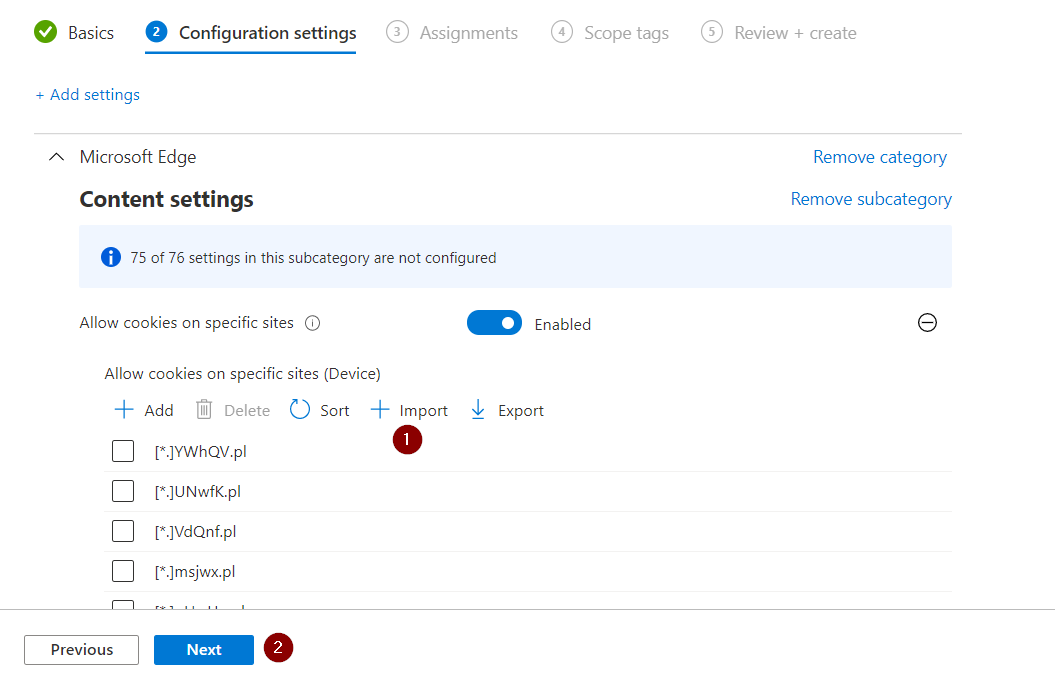1055x680 pixels.
Task: Tick the [*.]msjwx.pl checkbox
Action: tap(123, 571)
